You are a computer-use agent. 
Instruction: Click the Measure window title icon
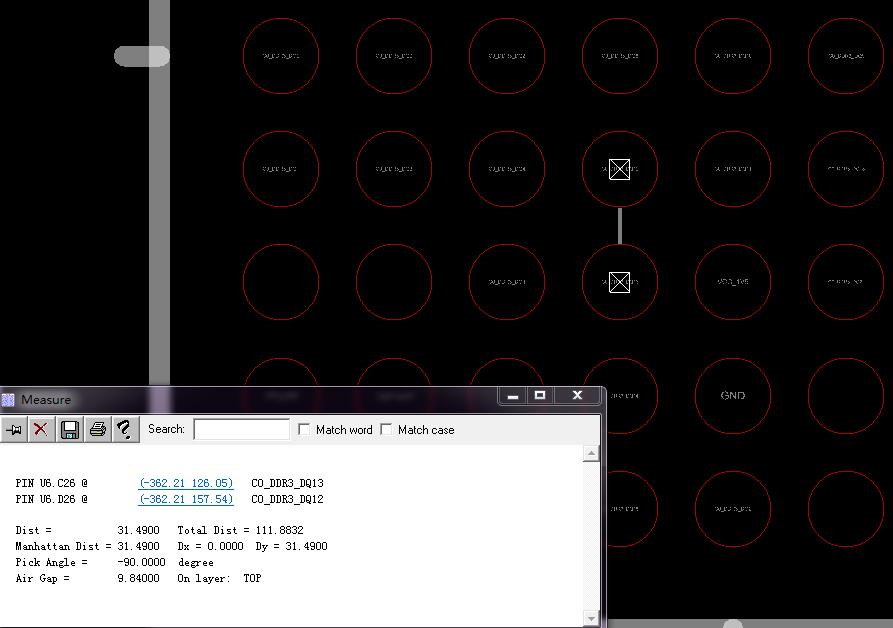(8, 400)
